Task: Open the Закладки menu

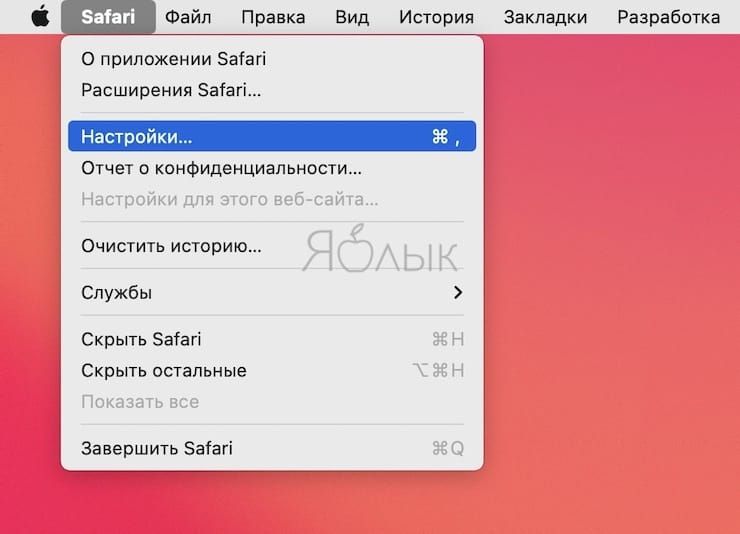Action: pos(545,17)
